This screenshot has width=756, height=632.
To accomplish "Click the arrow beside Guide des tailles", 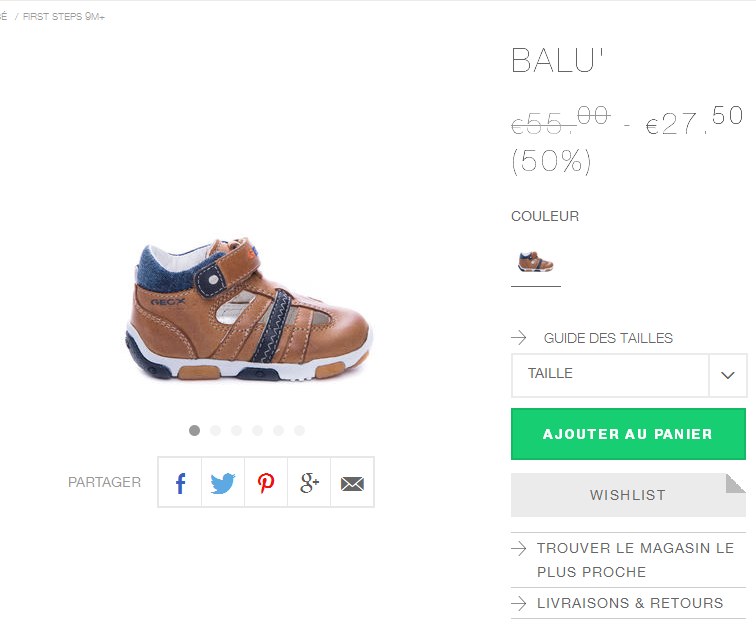I will point(519,337).
